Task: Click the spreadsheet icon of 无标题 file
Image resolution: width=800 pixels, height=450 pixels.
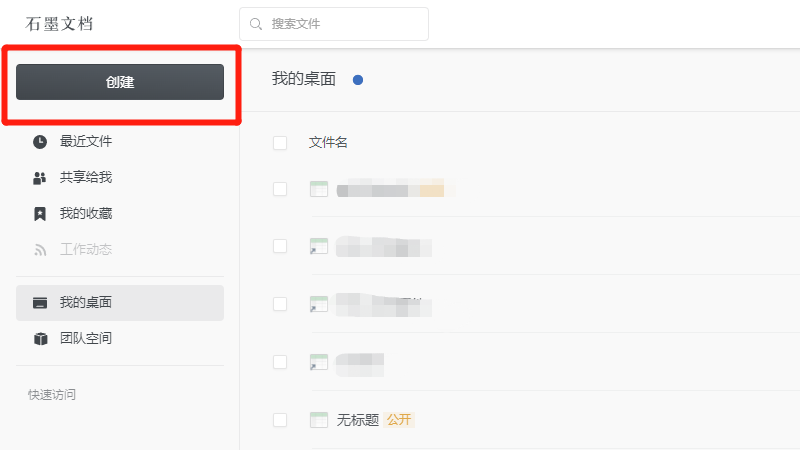Action: (x=319, y=420)
